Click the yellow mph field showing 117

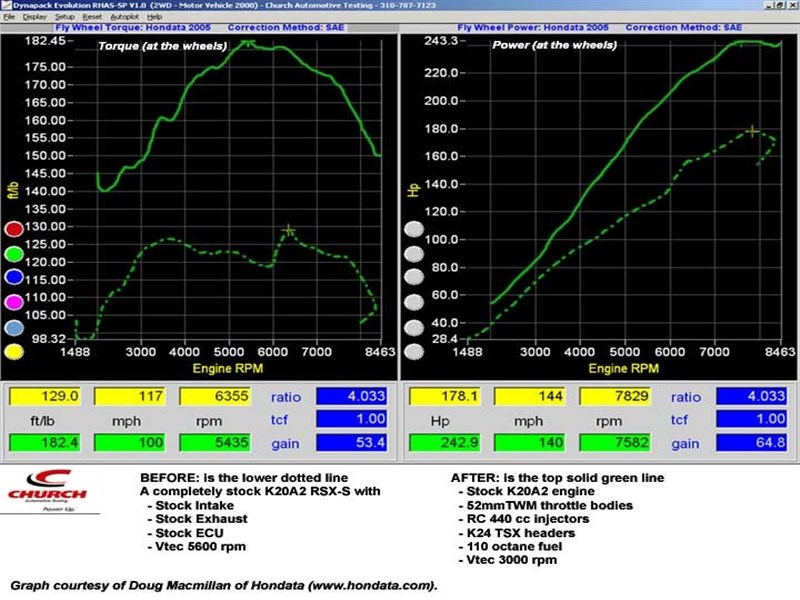(x=130, y=396)
